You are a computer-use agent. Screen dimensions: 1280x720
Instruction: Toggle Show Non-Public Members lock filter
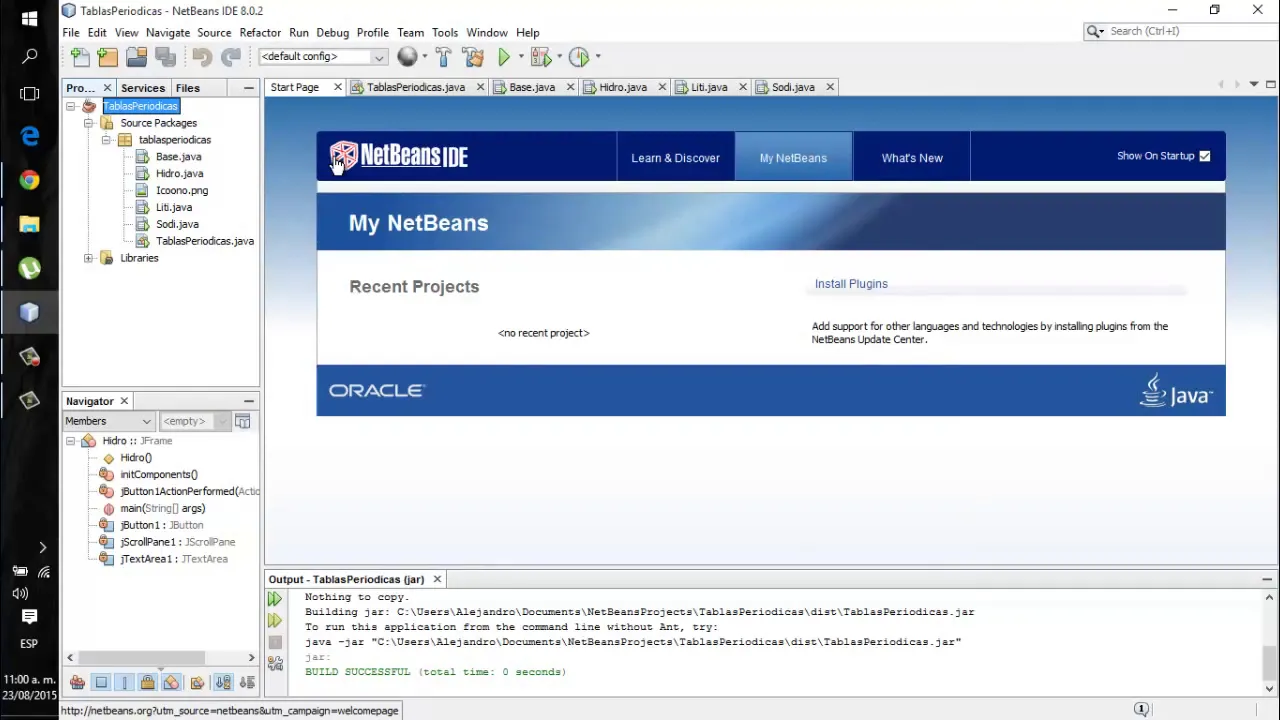[148, 683]
